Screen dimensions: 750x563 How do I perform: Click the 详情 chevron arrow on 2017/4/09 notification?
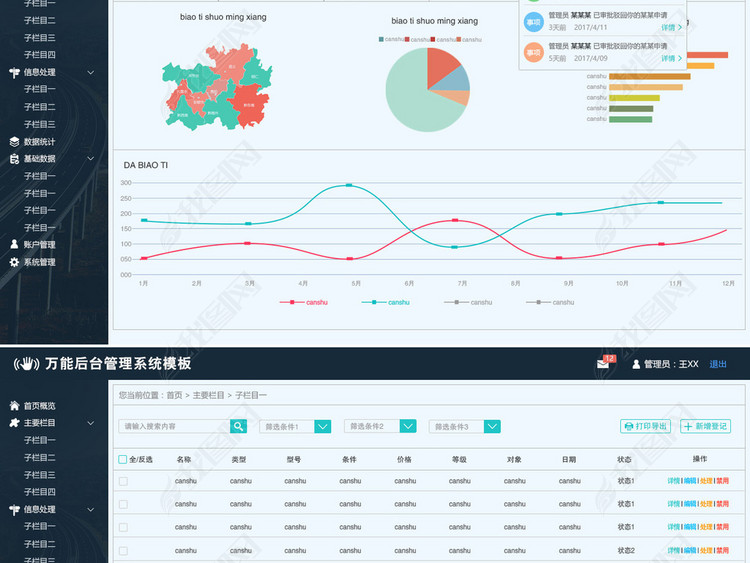click(680, 58)
